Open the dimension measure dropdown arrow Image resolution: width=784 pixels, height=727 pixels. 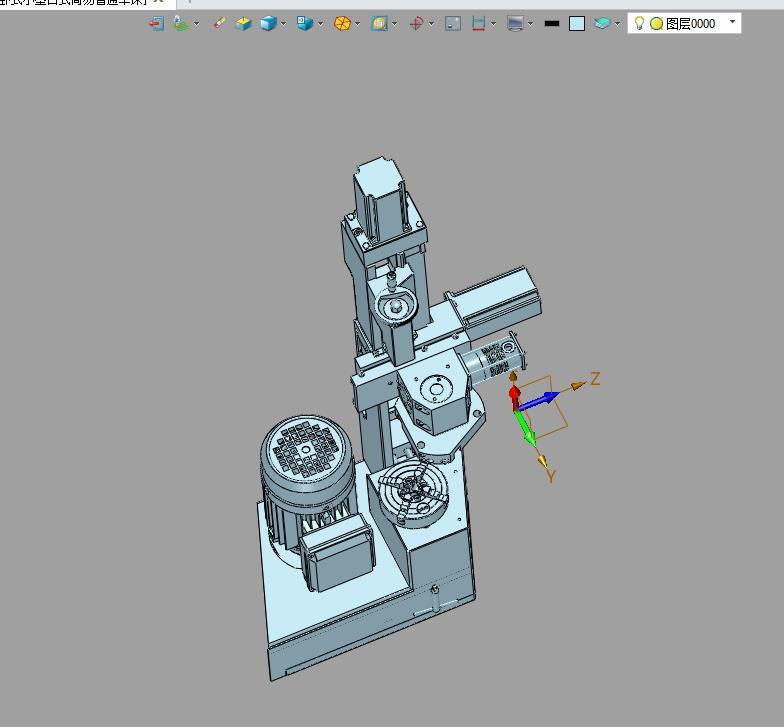click(494, 24)
